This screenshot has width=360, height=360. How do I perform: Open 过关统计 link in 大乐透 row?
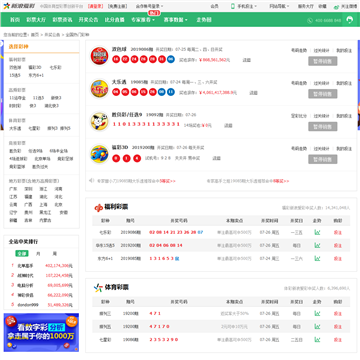pyautogui.click(x=321, y=83)
